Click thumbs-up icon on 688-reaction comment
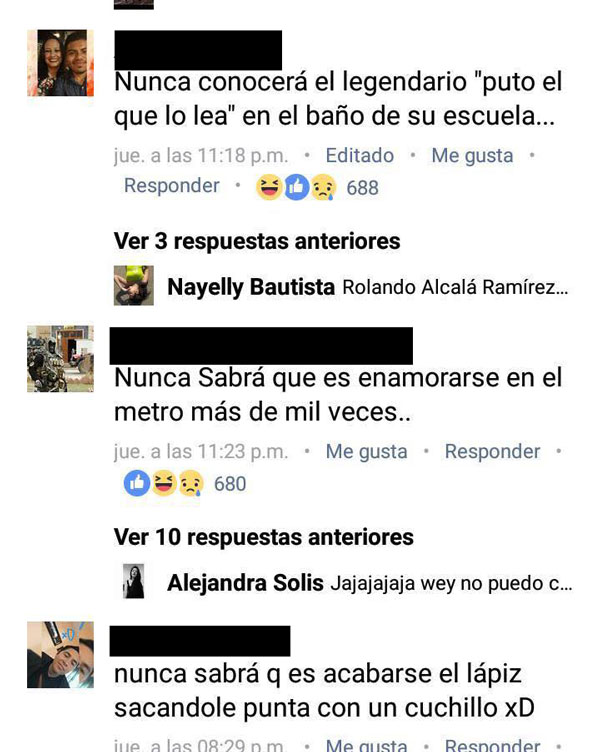Image resolution: width=600 pixels, height=752 pixels. coord(297,187)
